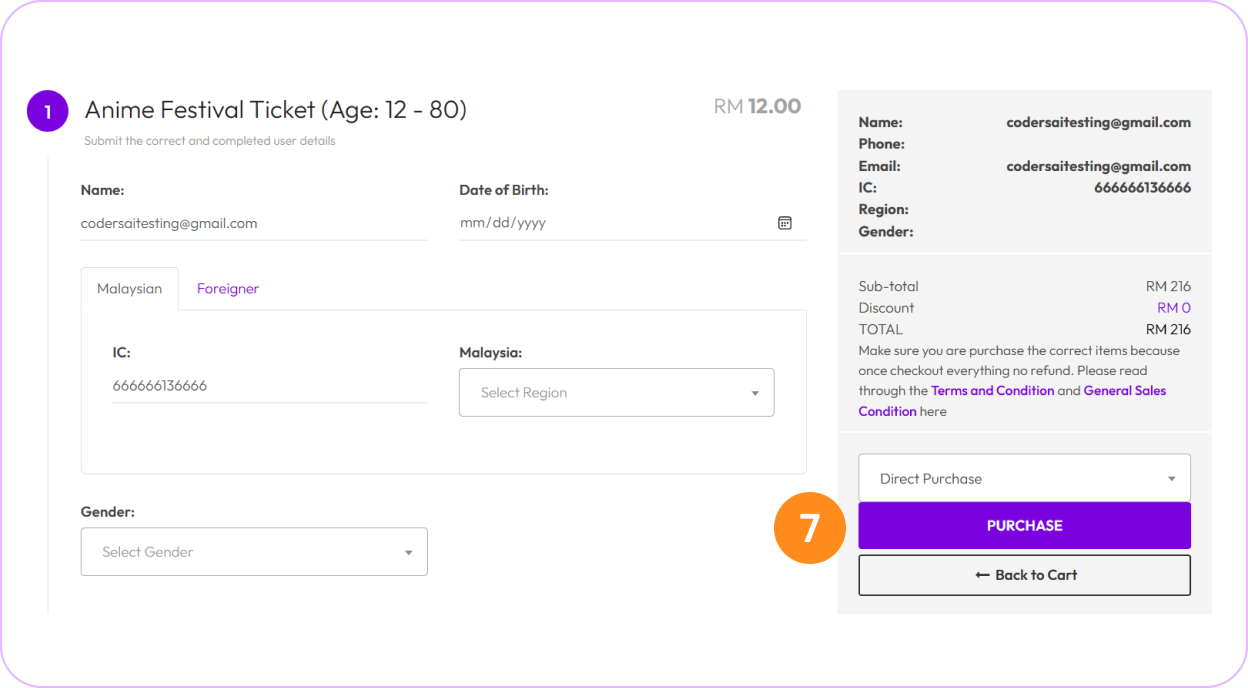Go back using Back to Cart button
The image size is (1248, 688).
tap(1024, 575)
